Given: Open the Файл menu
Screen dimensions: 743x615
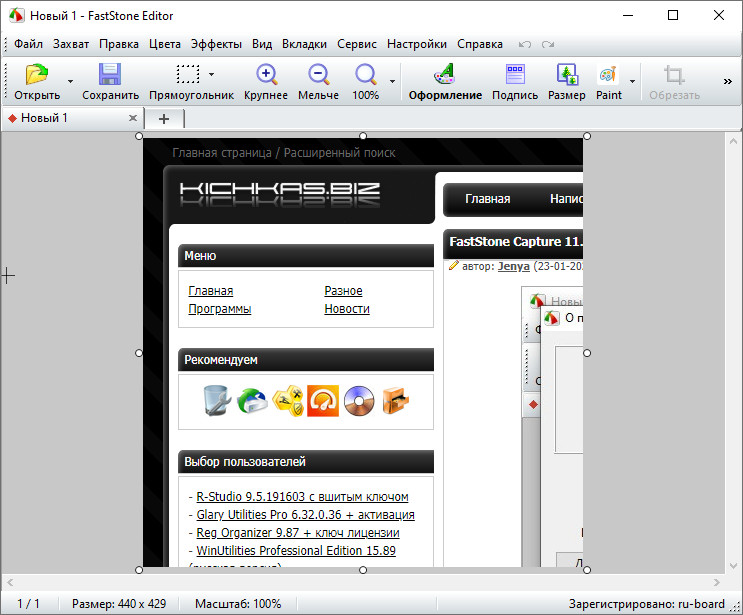Looking at the screenshot, I should [28, 44].
